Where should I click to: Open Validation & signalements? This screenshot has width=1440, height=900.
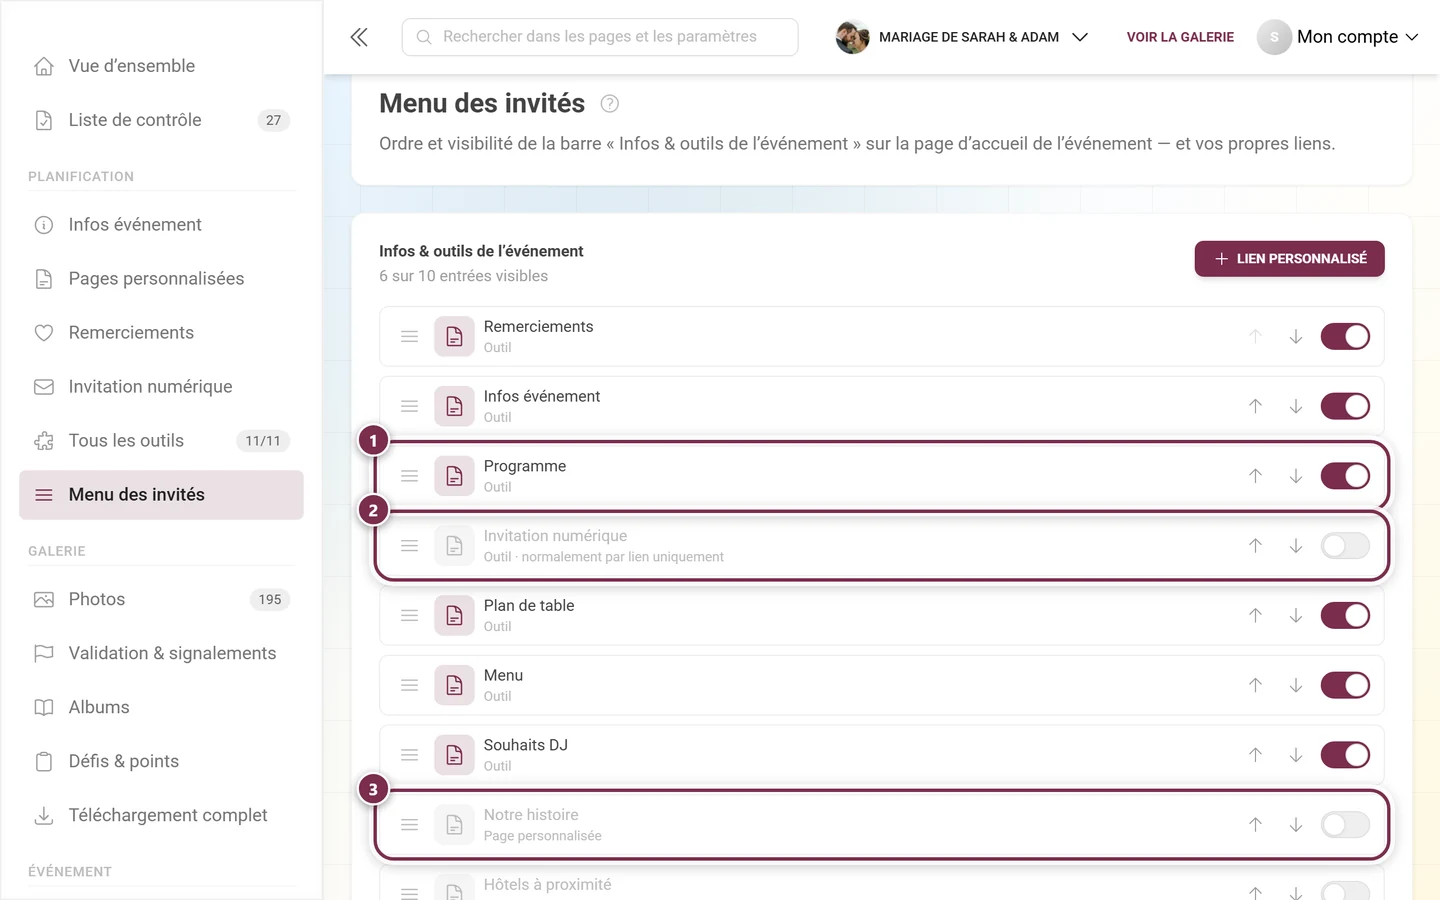click(161, 654)
